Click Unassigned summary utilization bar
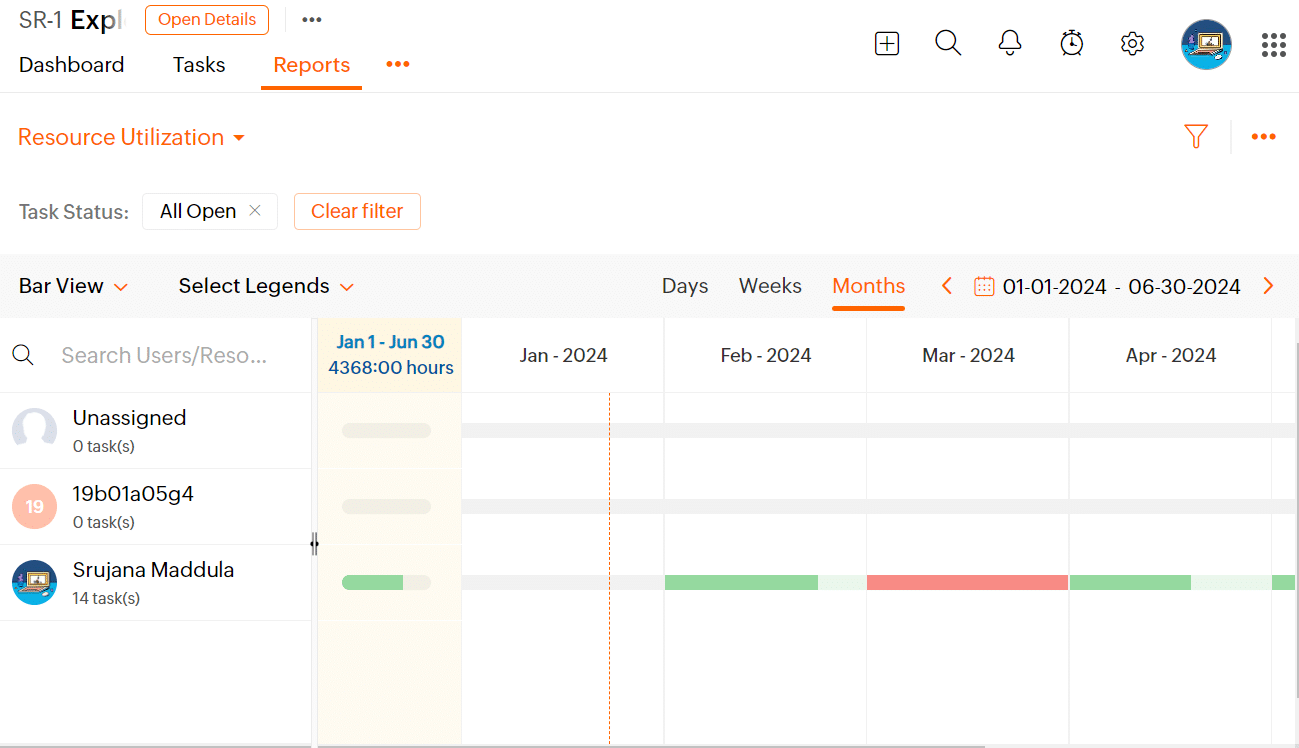 point(386,430)
